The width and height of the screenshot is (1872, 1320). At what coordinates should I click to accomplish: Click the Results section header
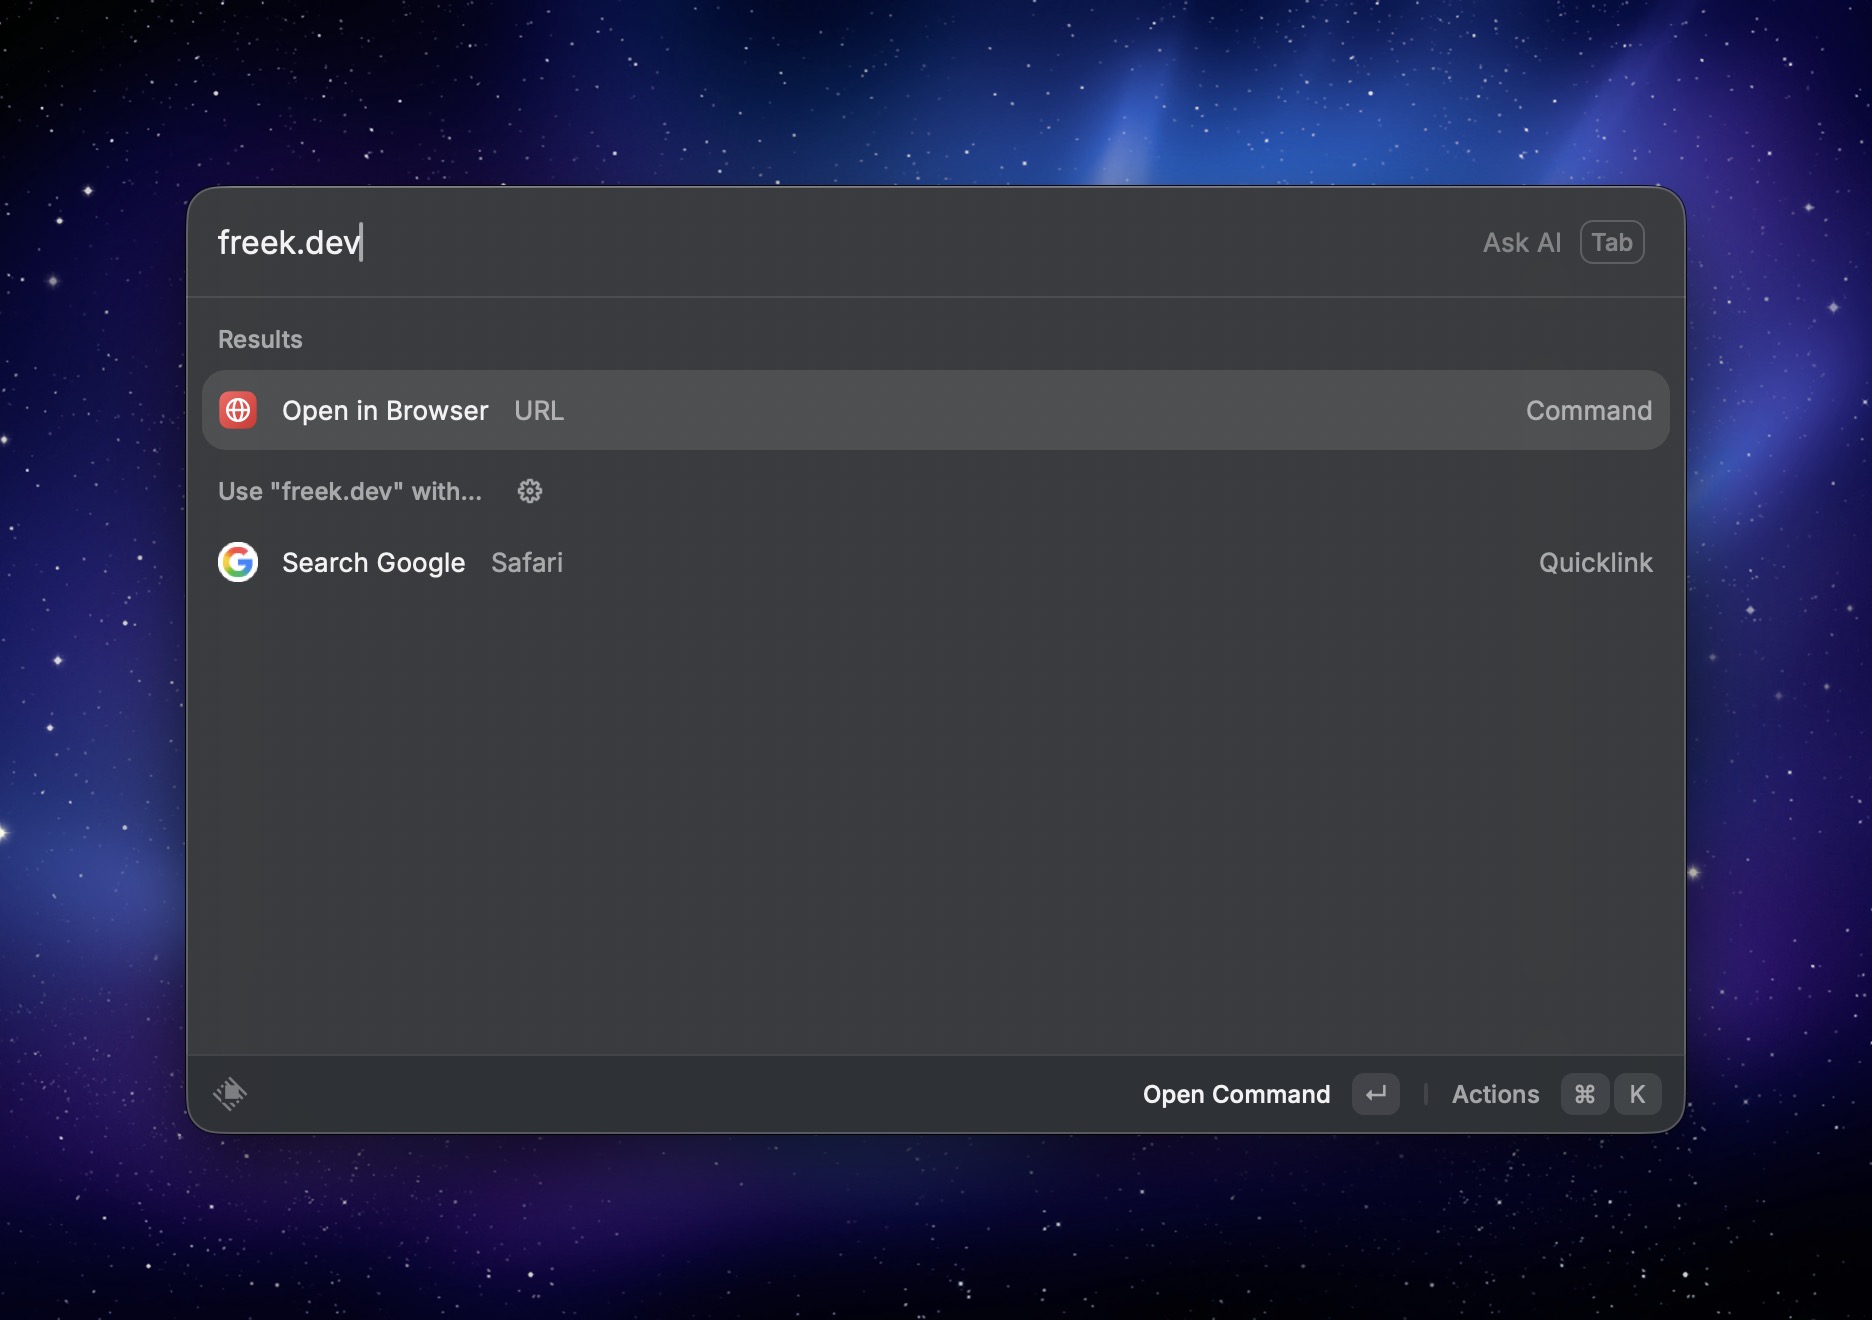click(260, 339)
